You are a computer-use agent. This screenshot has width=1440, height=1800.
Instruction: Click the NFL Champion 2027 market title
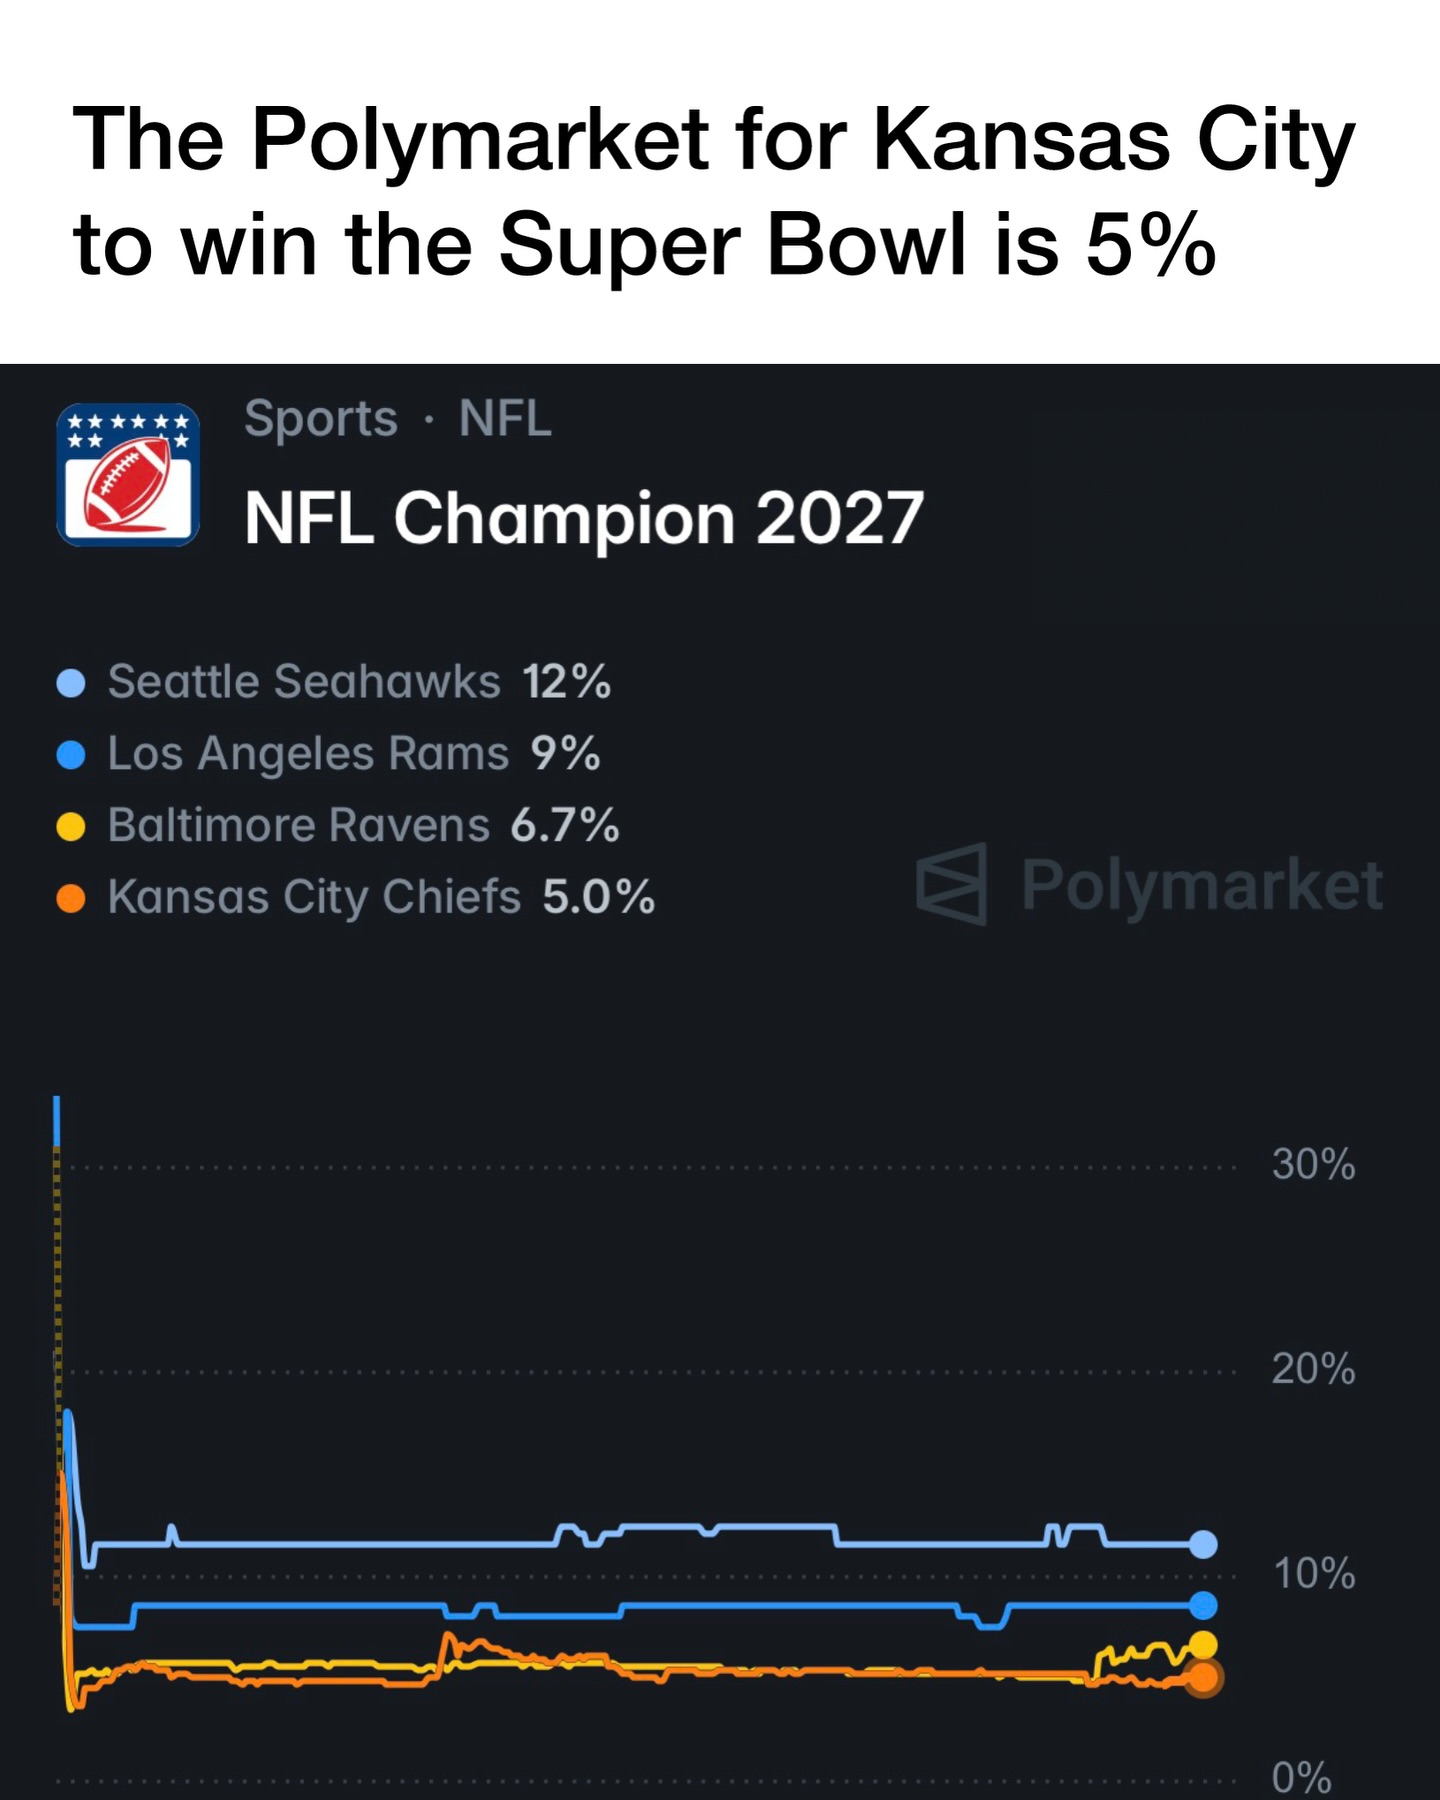tap(583, 519)
